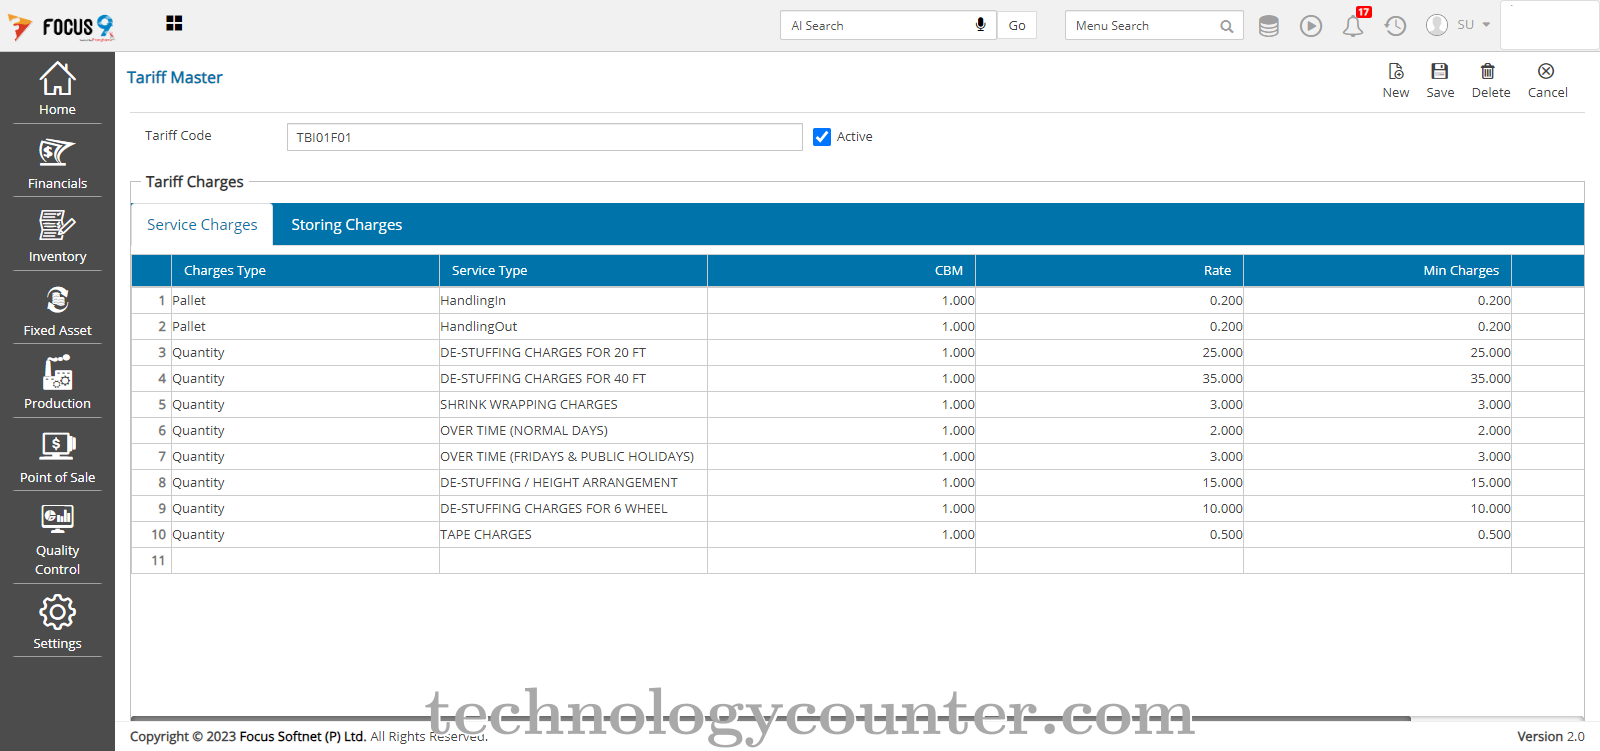Image resolution: width=1600 pixels, height=751 pixels.
Task: Open the Fixed Asset module
Action: (x=57, y=310)
